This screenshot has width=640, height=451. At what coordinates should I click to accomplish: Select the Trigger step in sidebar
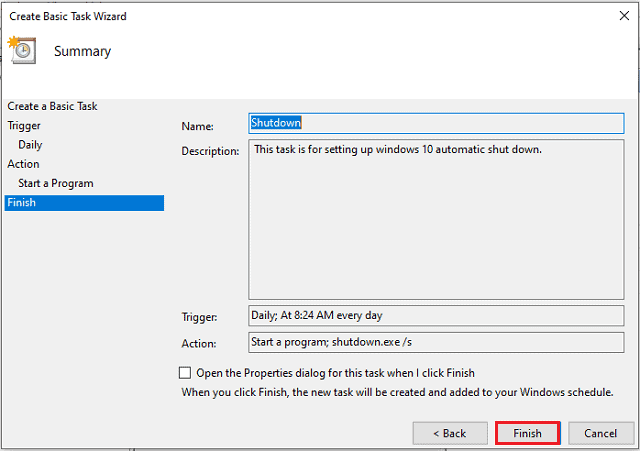tap(24, 126)
